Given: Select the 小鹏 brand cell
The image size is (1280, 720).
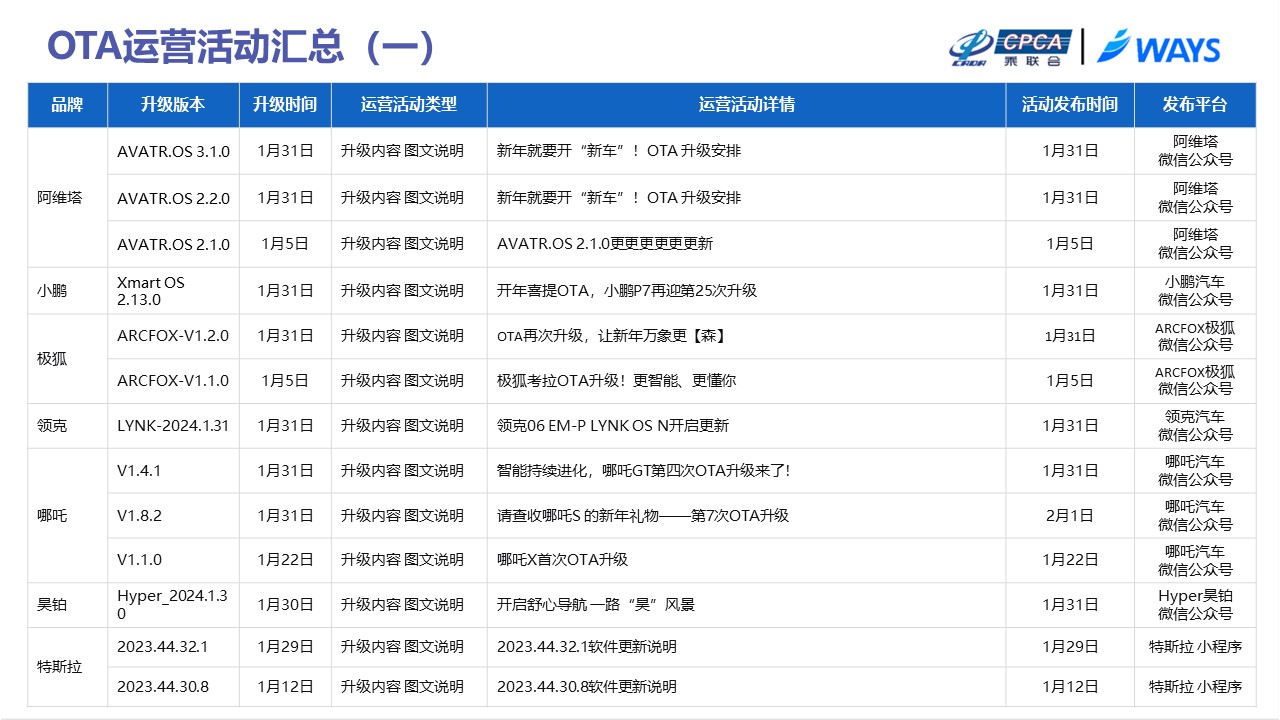Looking at the screenshot, I should coord(67,291).
